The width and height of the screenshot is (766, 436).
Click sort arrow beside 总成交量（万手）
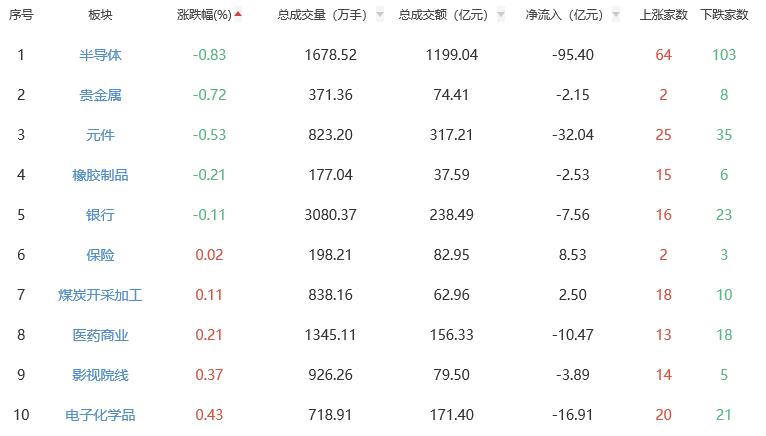pyautogui.click(x=379, y=16)
